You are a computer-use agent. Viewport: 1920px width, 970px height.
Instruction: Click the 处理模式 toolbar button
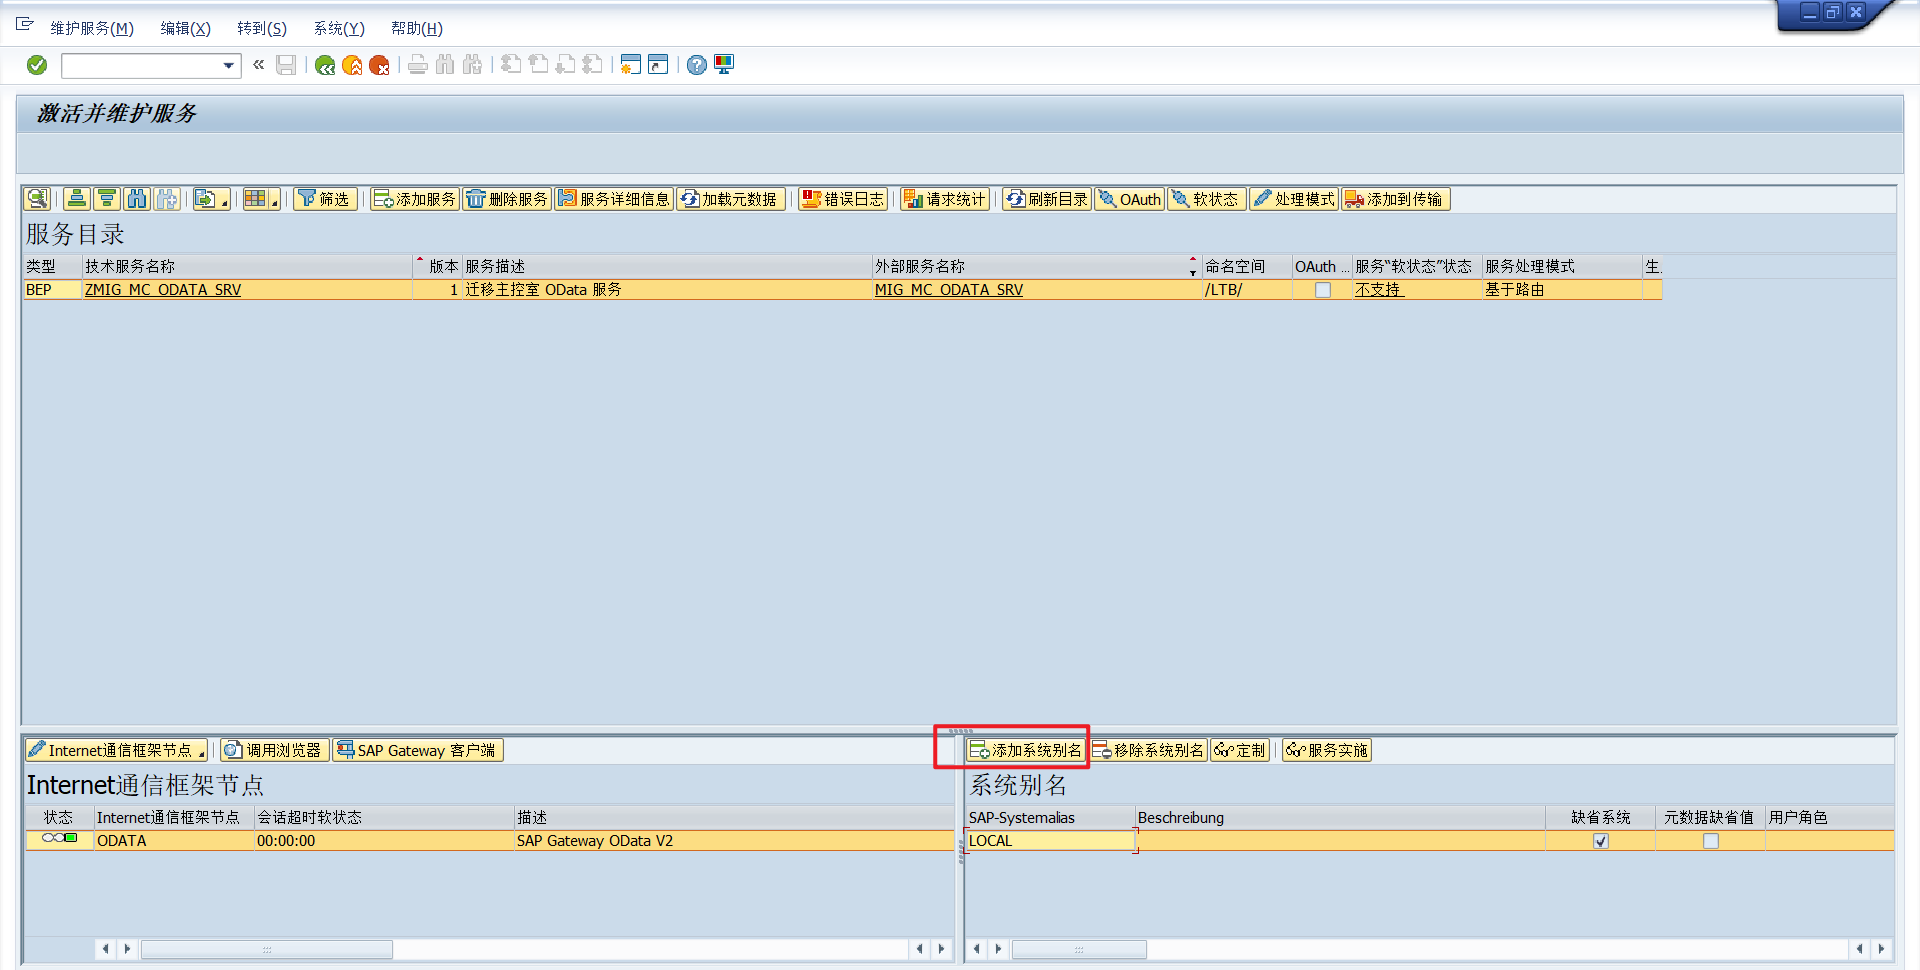pos(1294,199)
